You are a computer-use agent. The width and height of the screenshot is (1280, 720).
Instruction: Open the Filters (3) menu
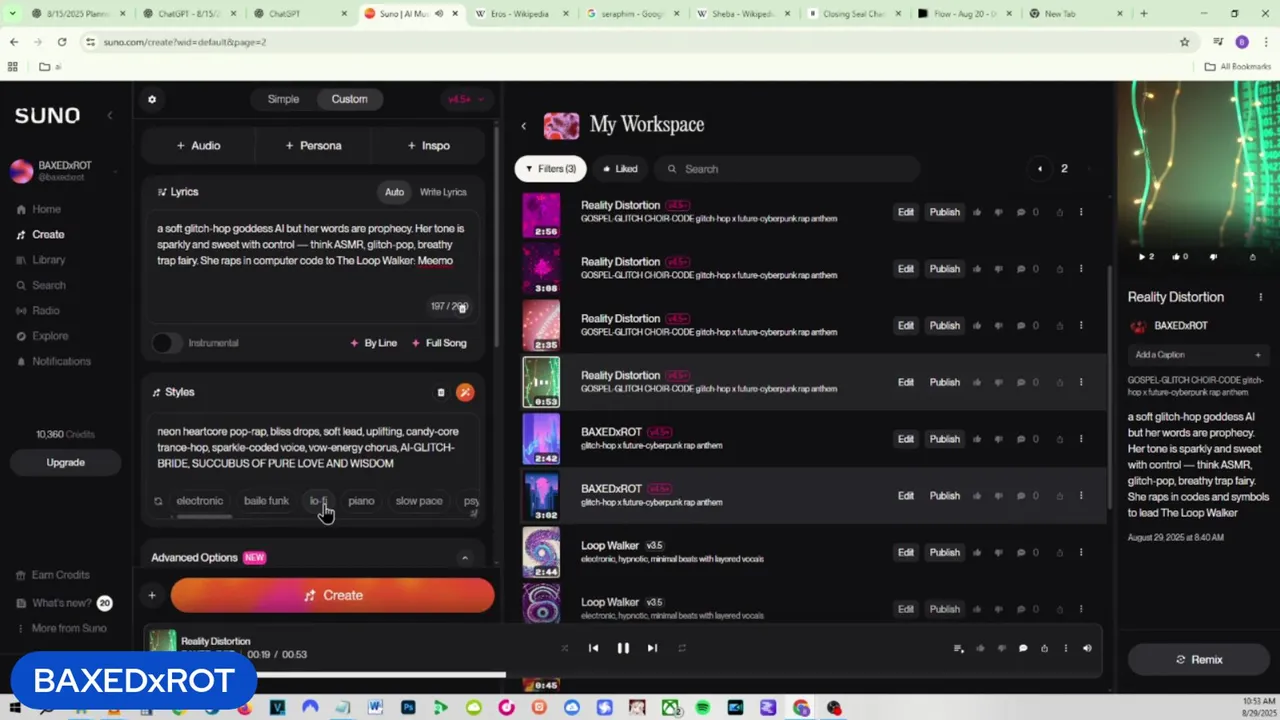coord(550,169)
